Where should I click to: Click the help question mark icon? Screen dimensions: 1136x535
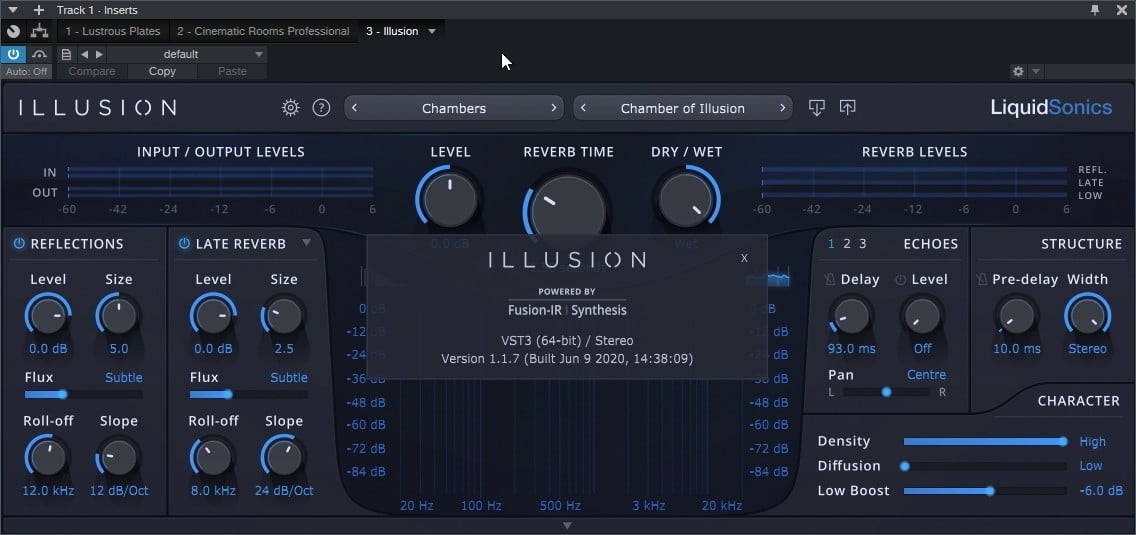321,108
